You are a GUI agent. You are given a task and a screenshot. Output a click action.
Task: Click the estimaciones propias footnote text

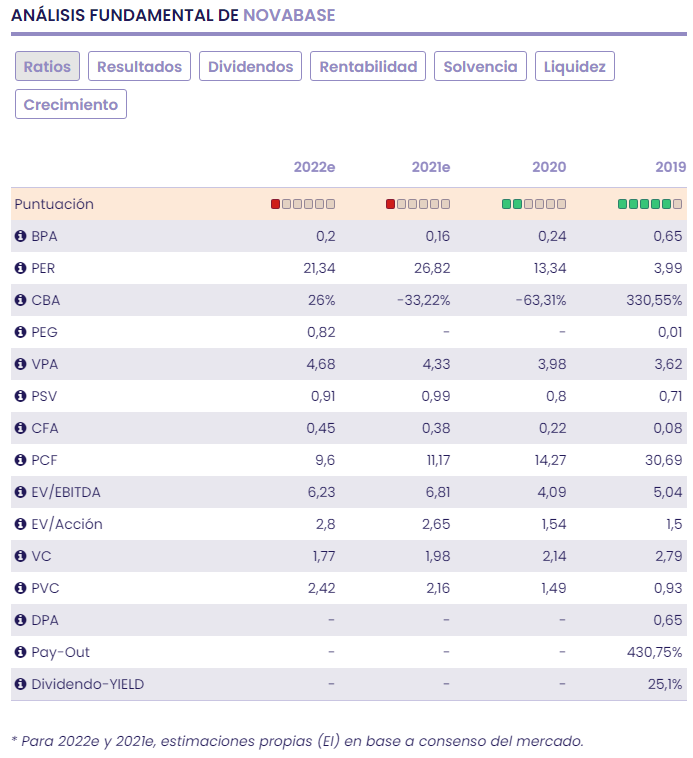click(x=298, y=741)
